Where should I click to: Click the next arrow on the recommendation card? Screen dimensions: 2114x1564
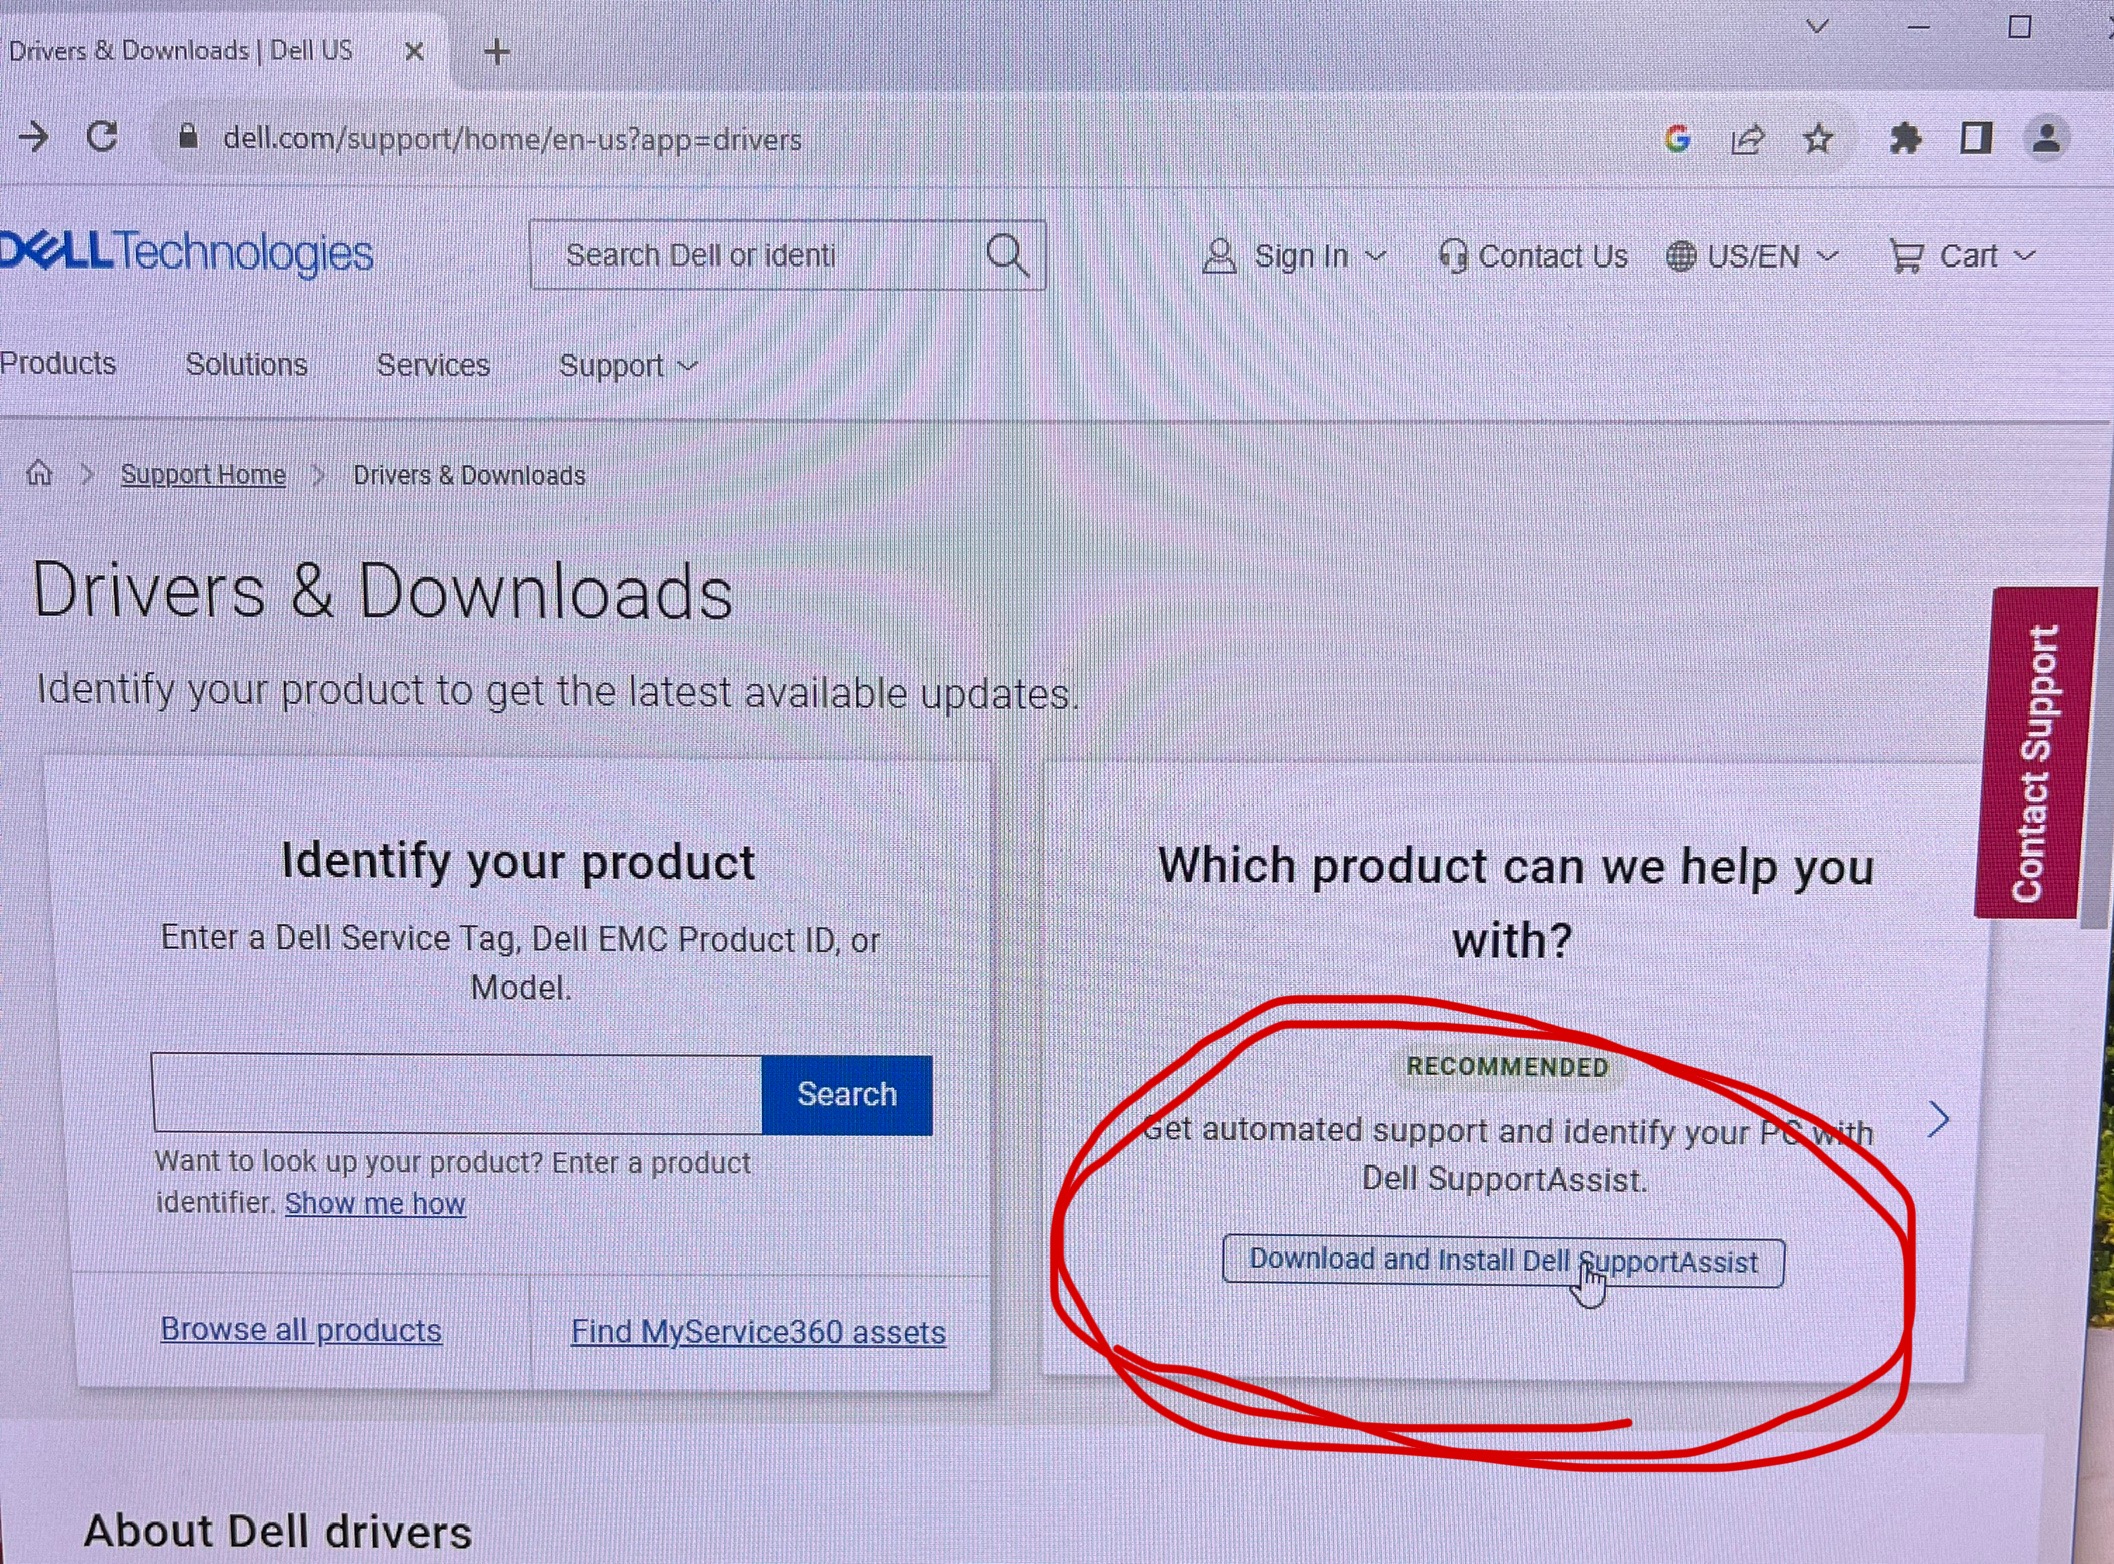(x=1939, y=1120)
